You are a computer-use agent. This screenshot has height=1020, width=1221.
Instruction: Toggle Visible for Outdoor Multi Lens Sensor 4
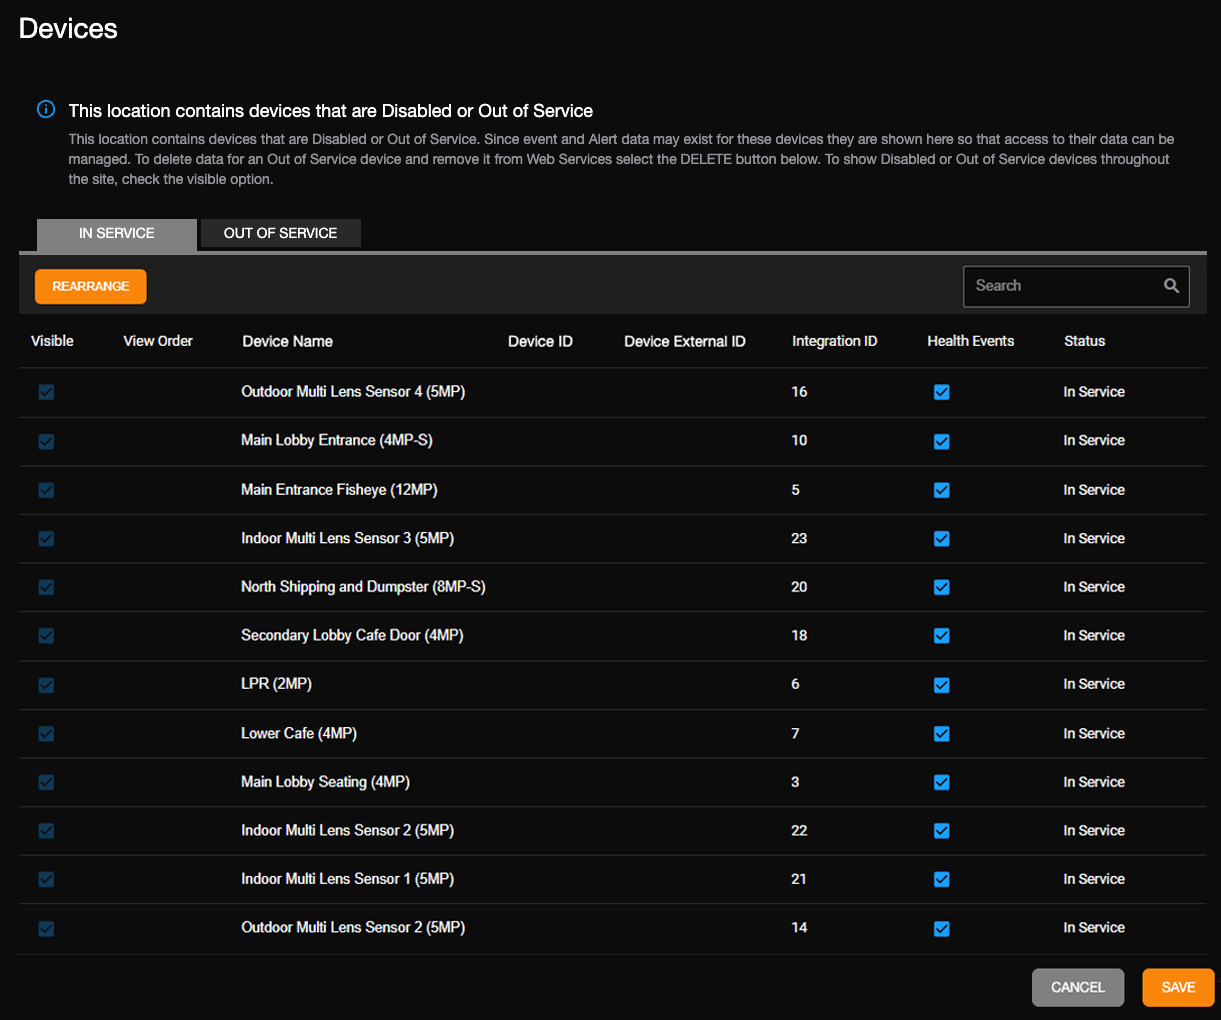point(46,392)
